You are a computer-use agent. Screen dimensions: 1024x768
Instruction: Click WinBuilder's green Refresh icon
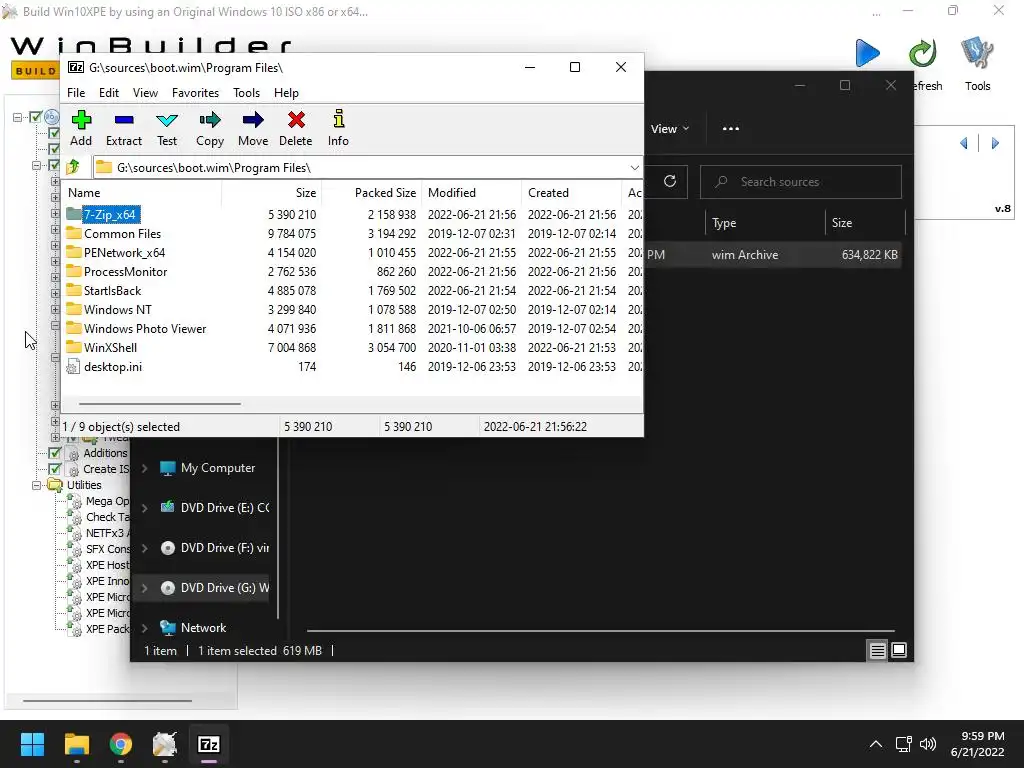point(923,54)
